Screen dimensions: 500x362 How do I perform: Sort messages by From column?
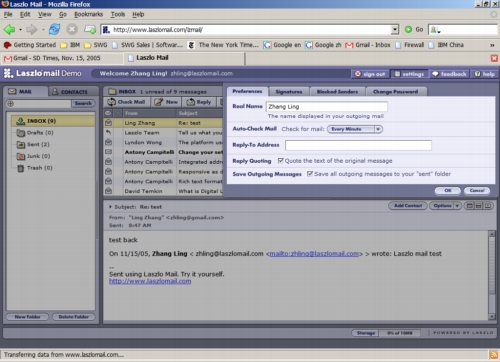click(x=149, y=113)
